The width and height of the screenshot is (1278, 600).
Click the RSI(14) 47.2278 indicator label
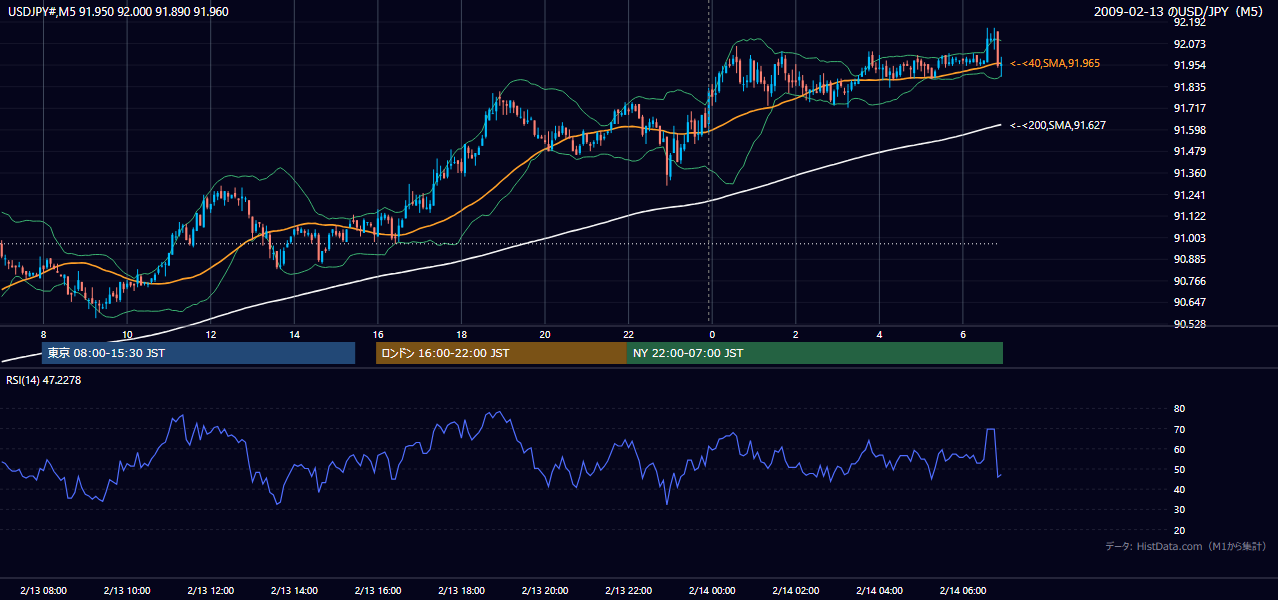[x=44, y=379]
